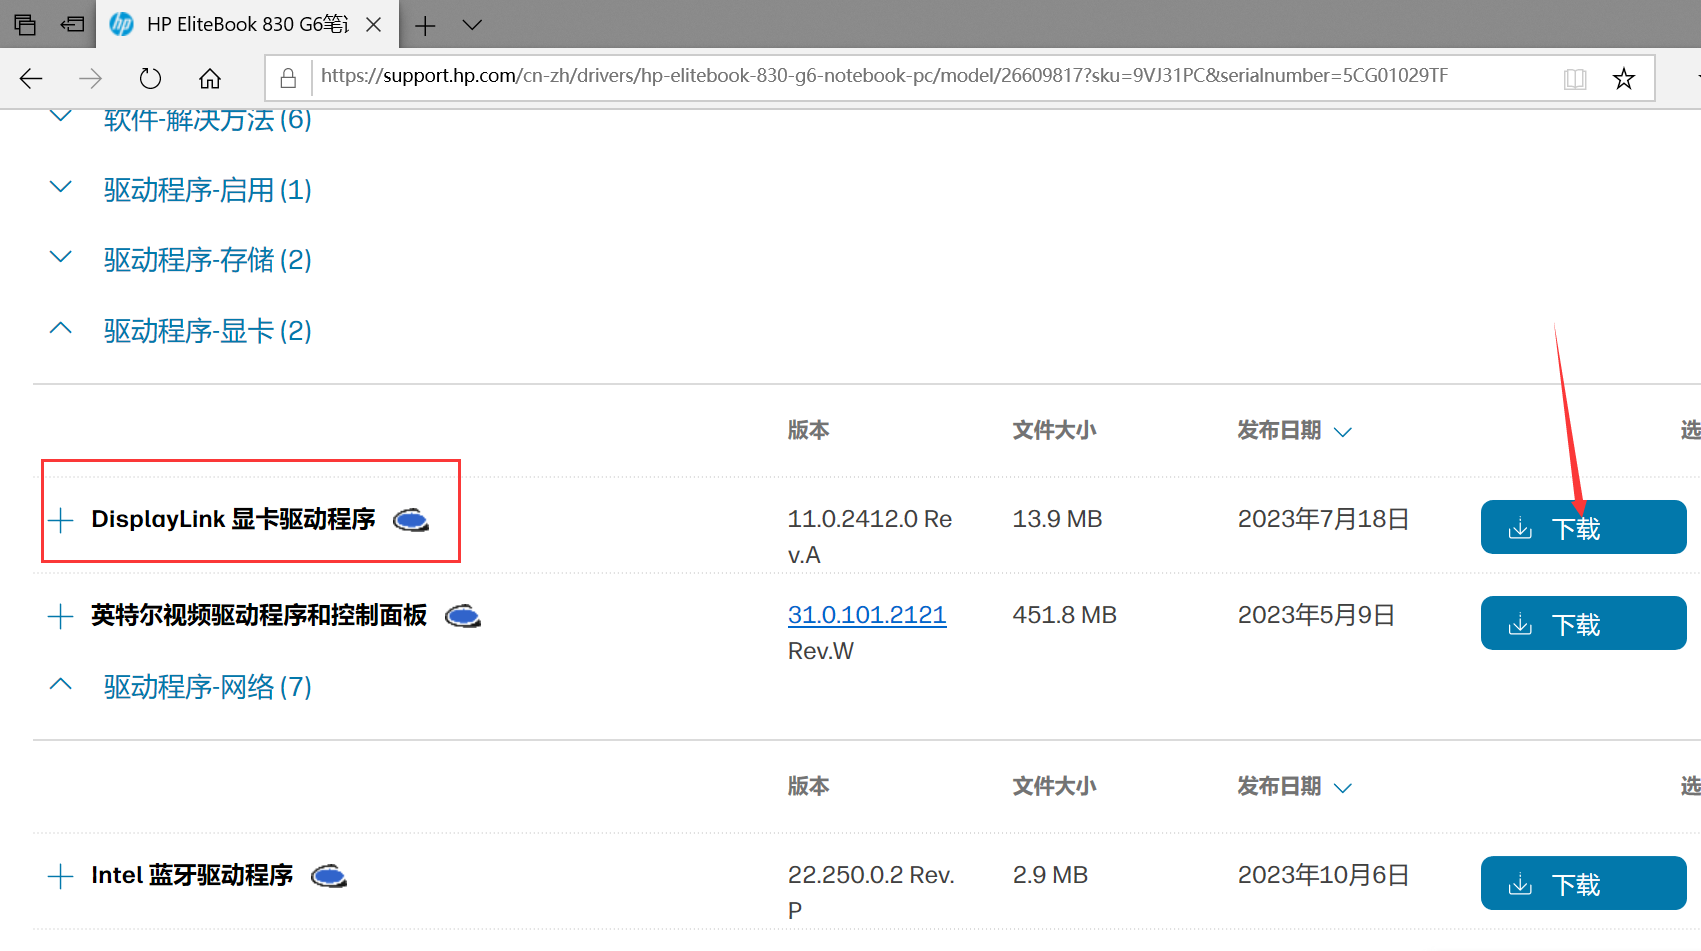Collapse chevron beside 驱动程序-显卡 (2)
This screenshot has width=1701, height=951.
tap(61, 328)
